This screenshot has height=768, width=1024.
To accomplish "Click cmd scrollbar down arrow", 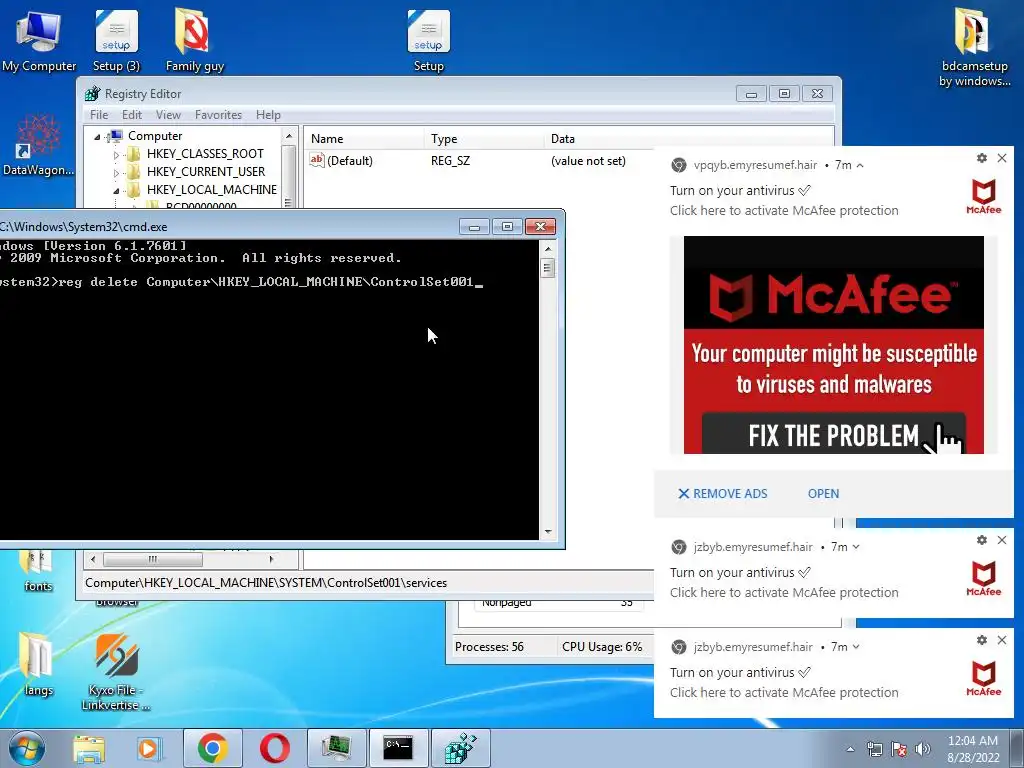I will [548, 532].
